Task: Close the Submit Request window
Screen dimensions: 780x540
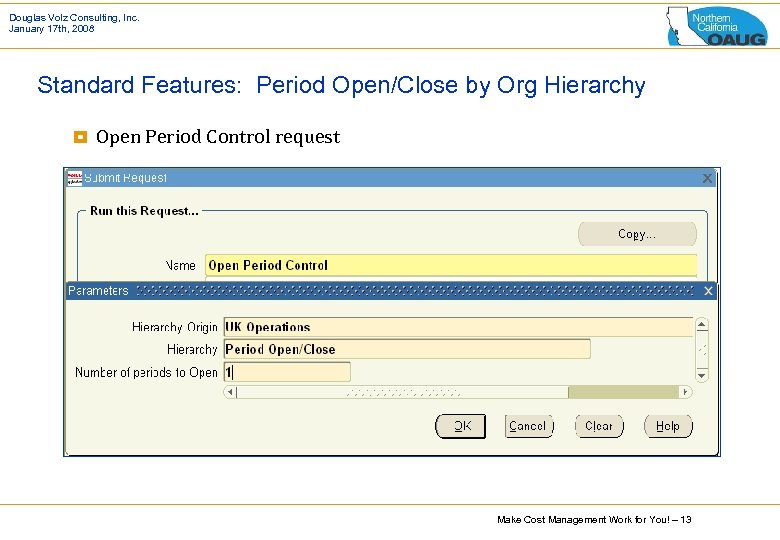Action: click(707, 178)
